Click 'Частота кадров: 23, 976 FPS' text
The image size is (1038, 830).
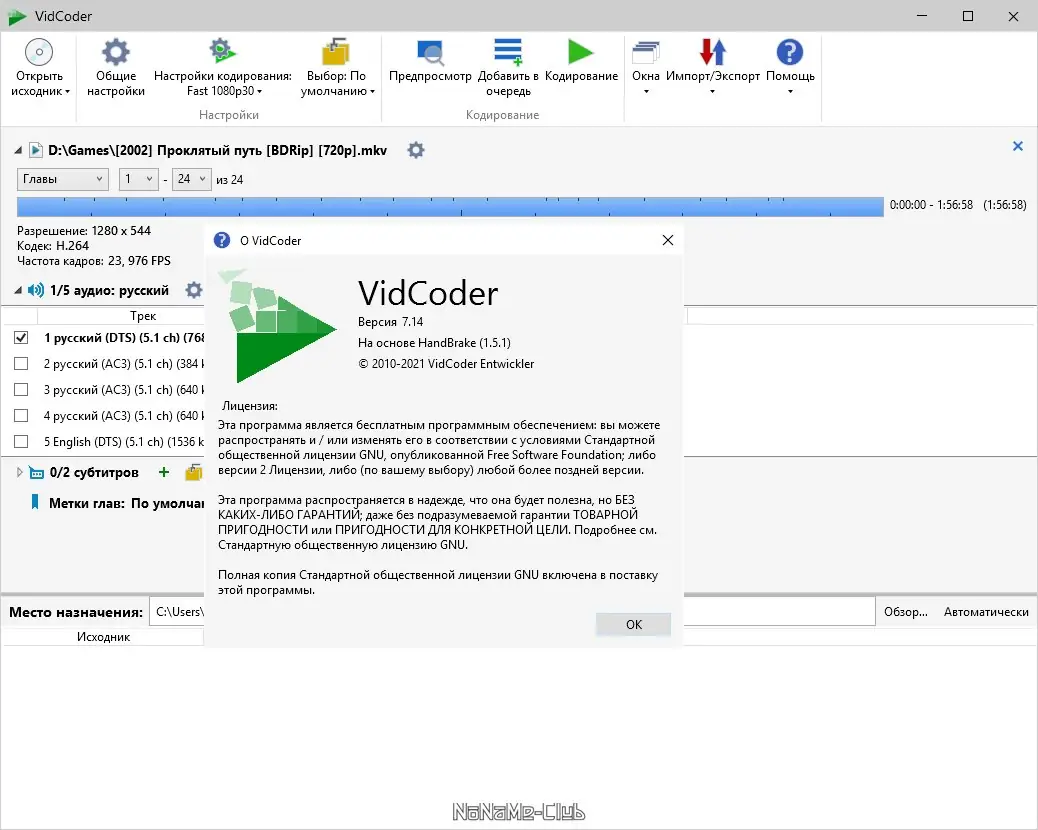(x=94, y=261)
